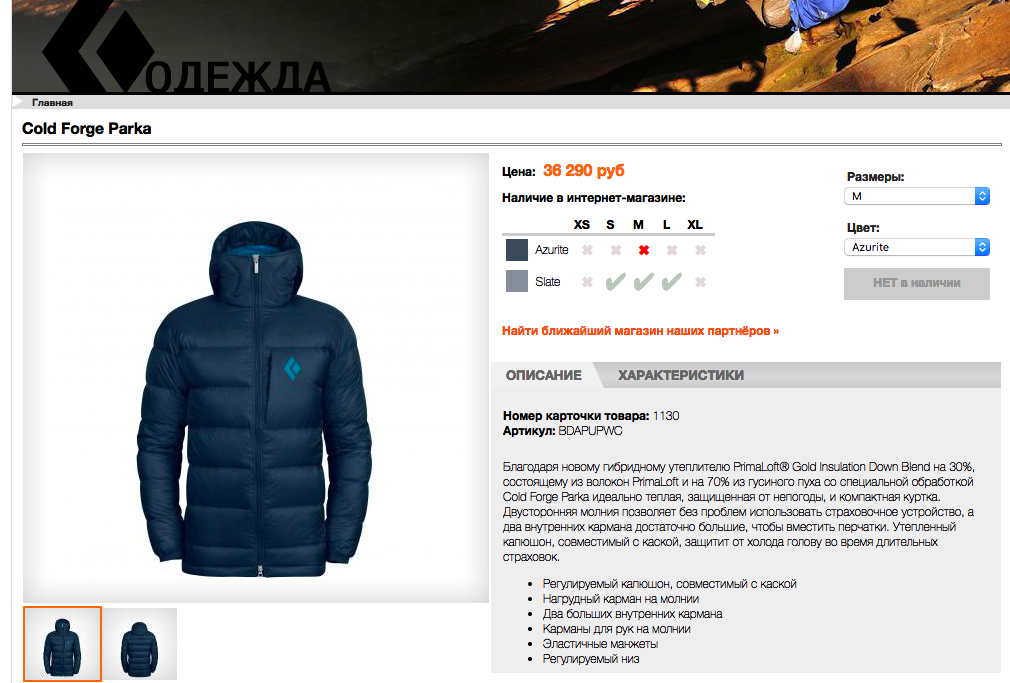Switch to the ХАРАКТЕРИСТИКИ tab
Image resolution: width=1010 pixels, height=683 pixels.
pos(681,375)
